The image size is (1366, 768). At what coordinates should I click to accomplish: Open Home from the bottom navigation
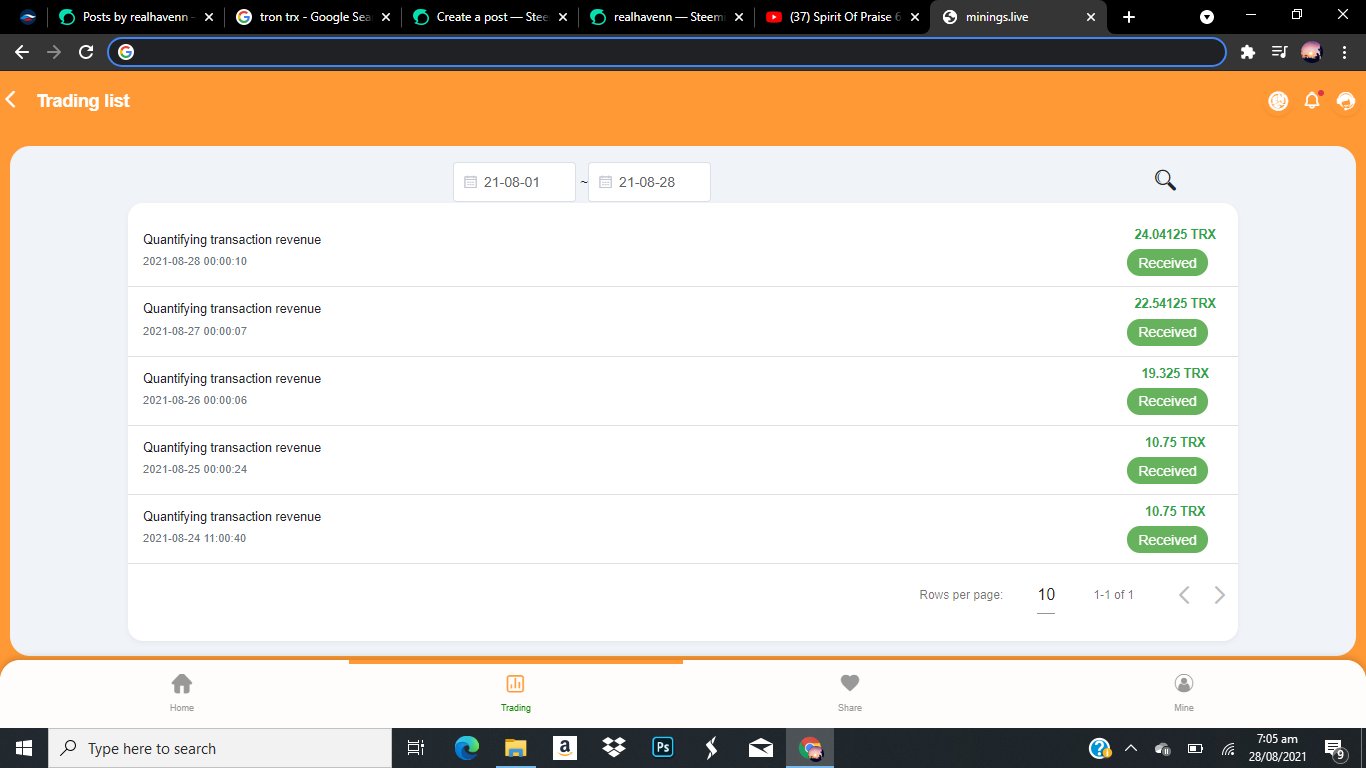182,690
